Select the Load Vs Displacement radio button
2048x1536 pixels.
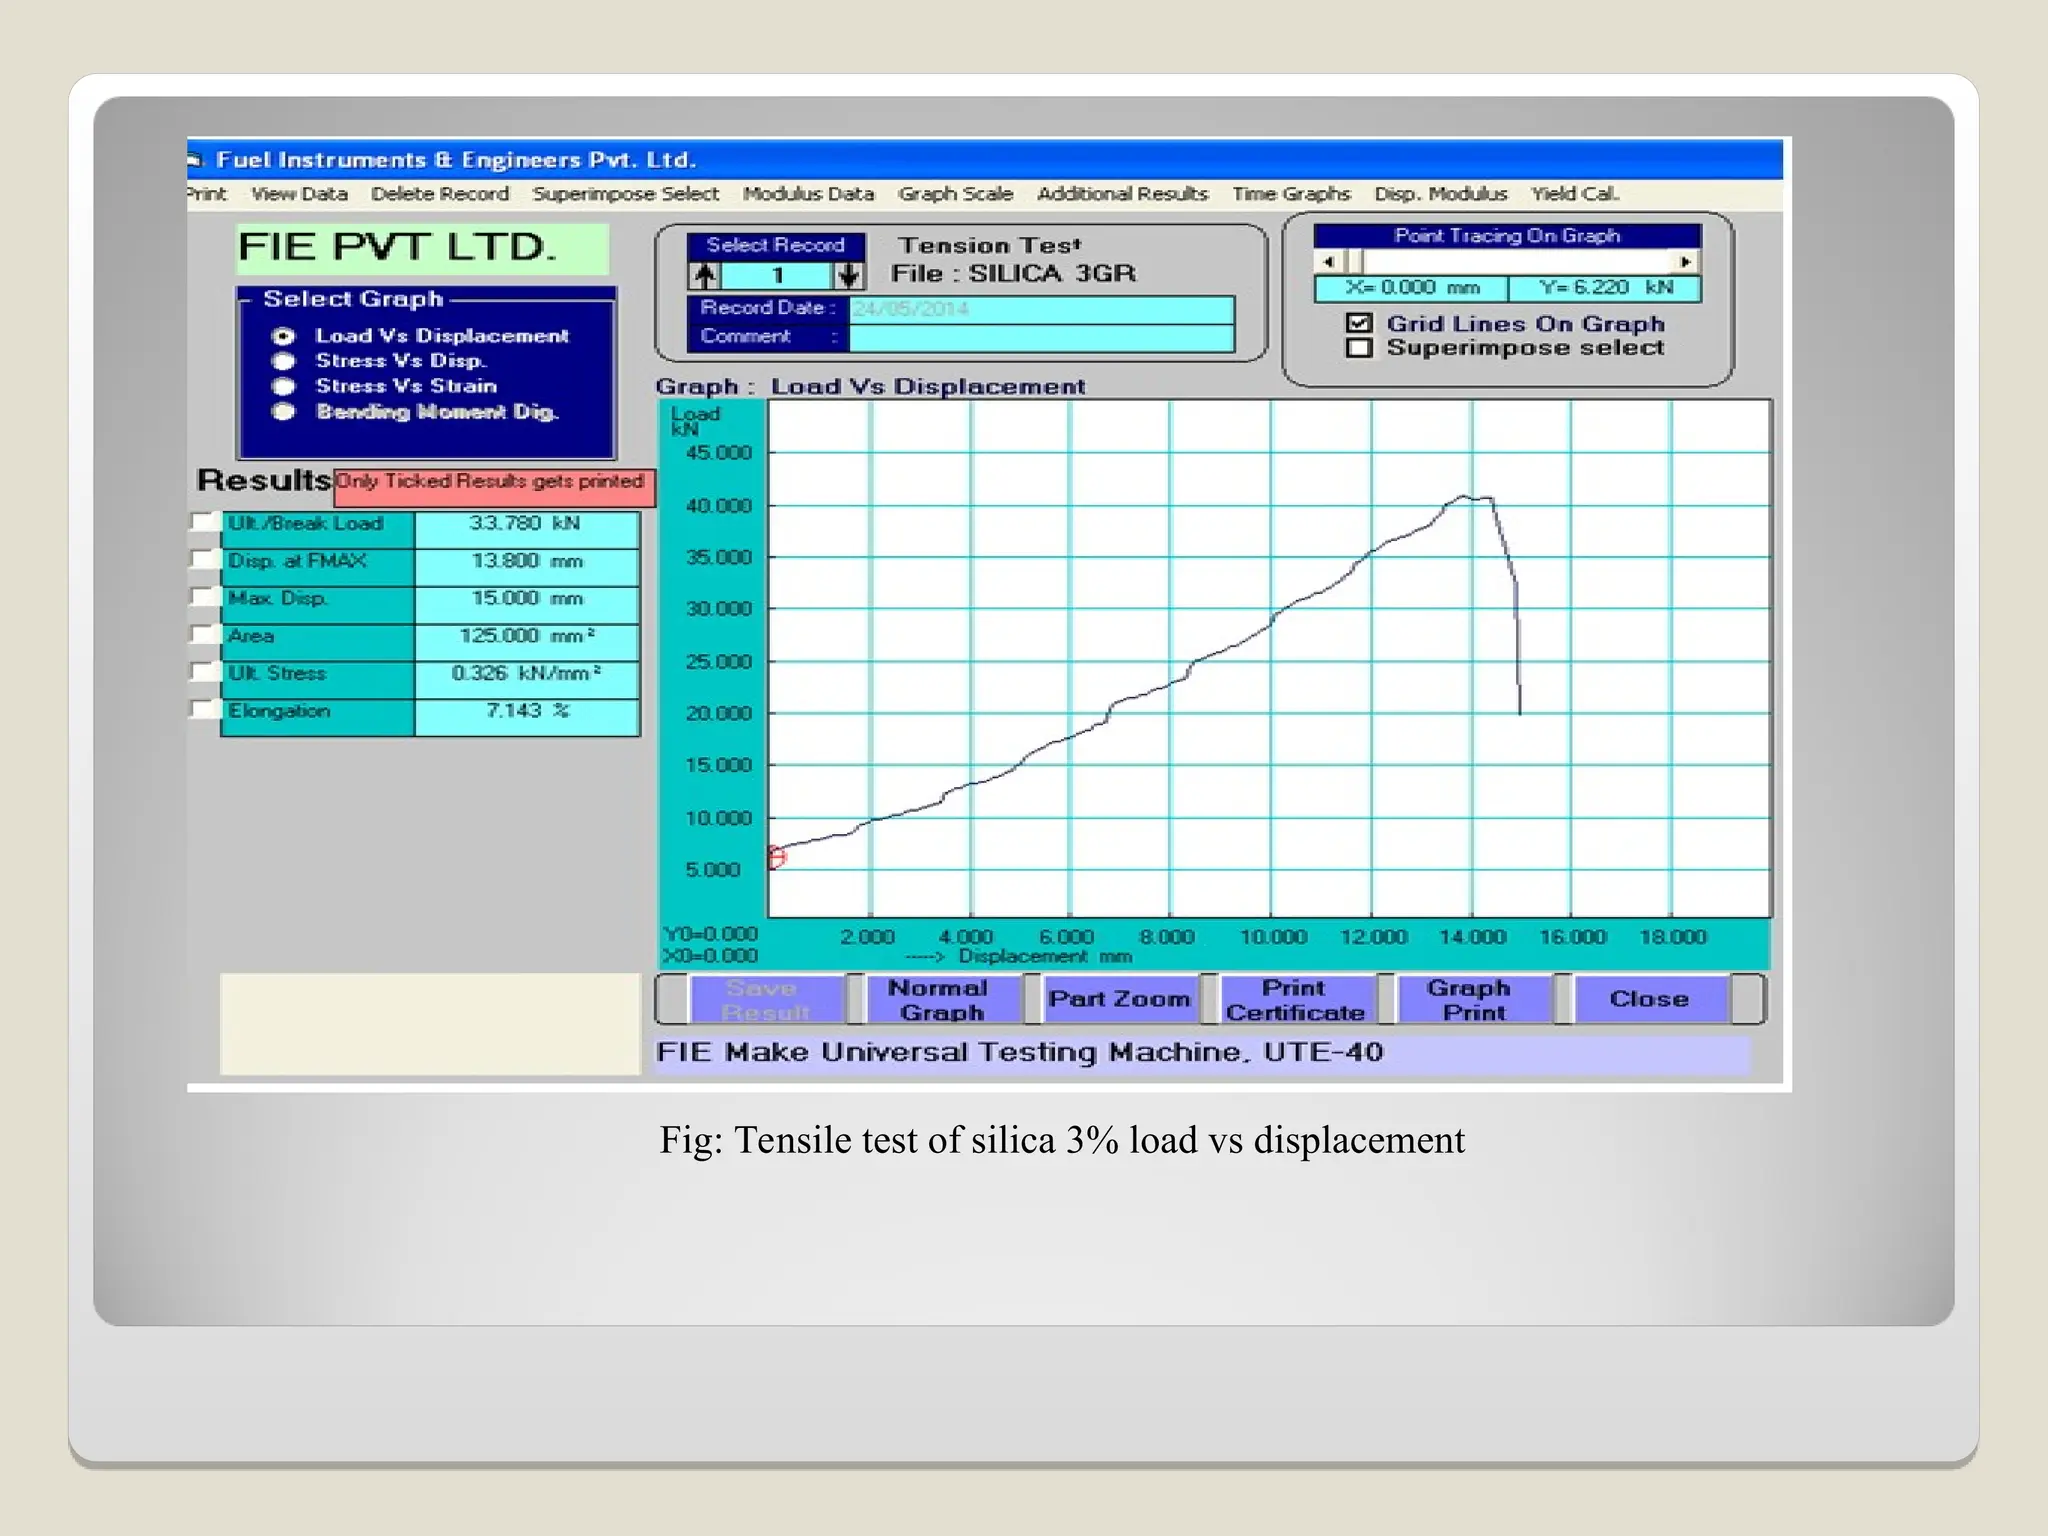[284, 336]
